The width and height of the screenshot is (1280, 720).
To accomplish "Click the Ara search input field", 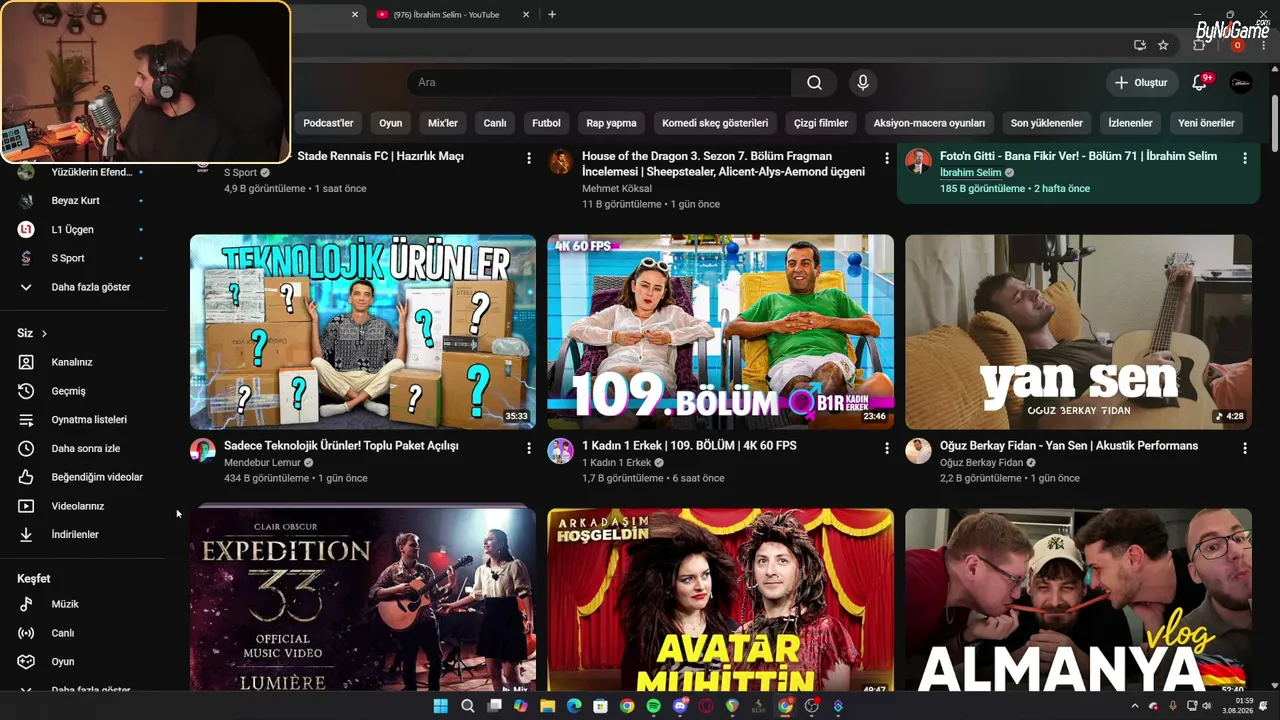I will click(600, 83).
